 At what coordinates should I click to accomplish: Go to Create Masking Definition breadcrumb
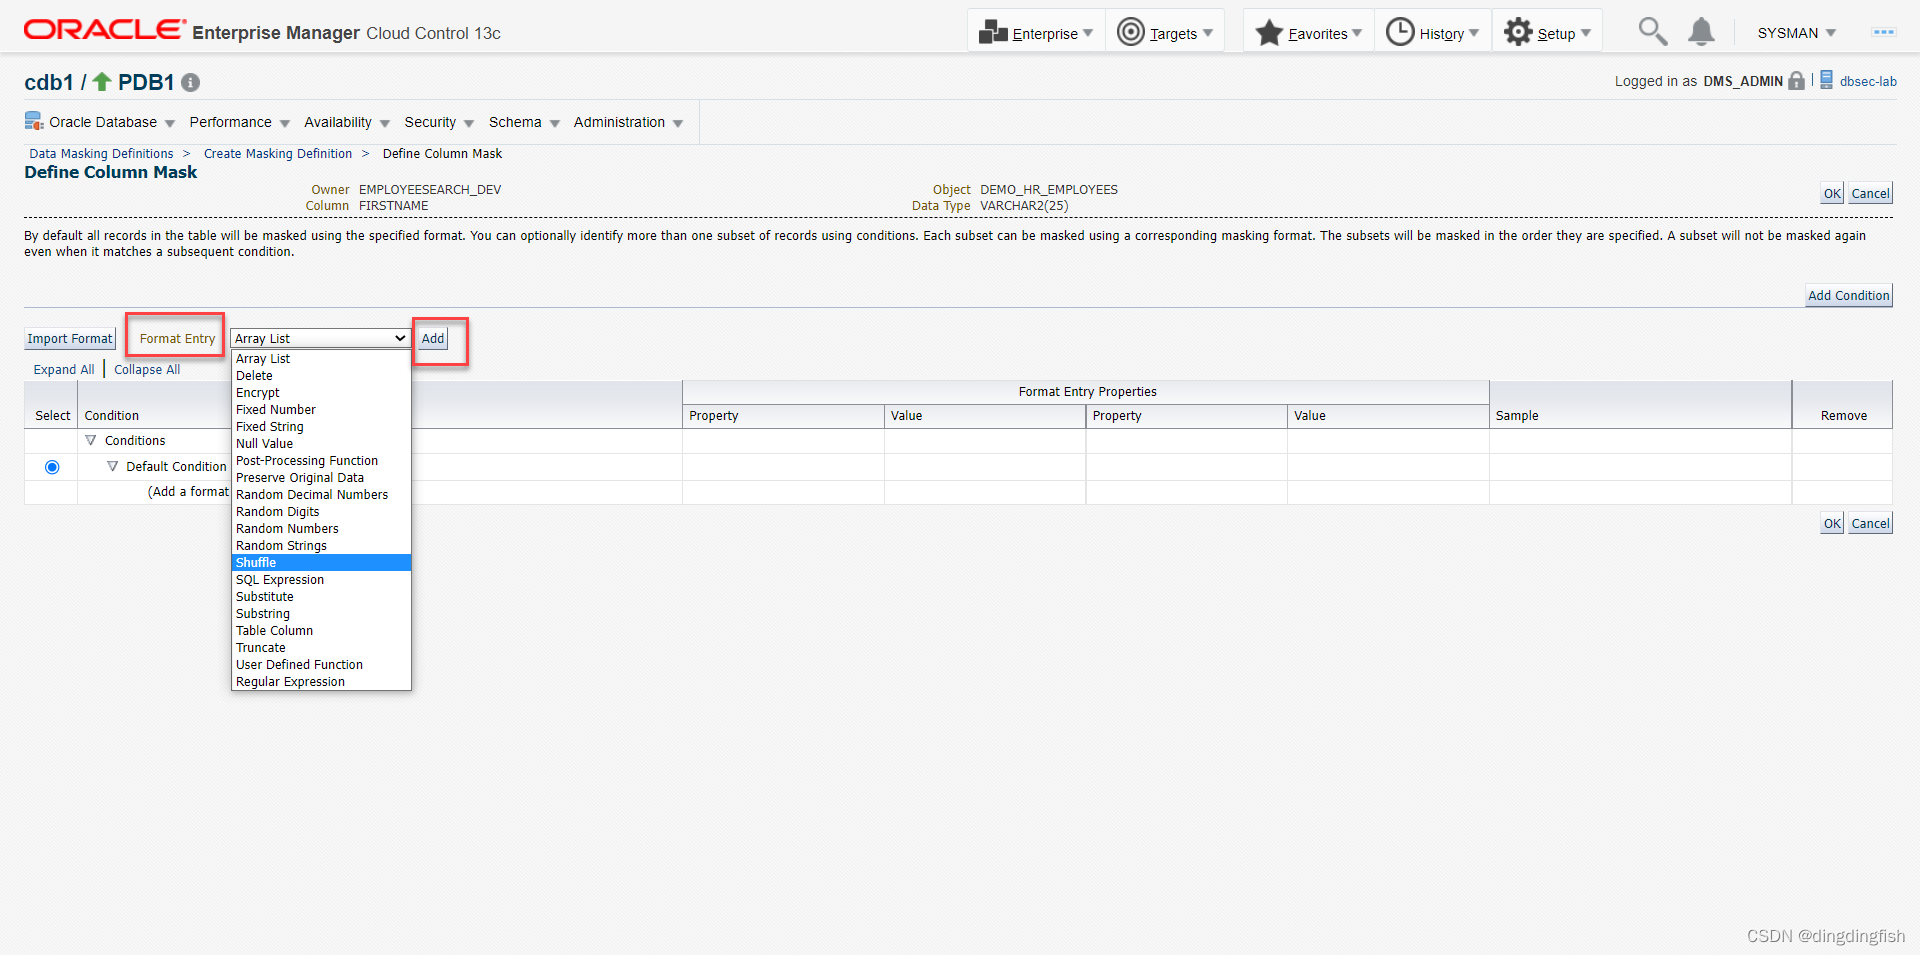click(x=278, y=154)
